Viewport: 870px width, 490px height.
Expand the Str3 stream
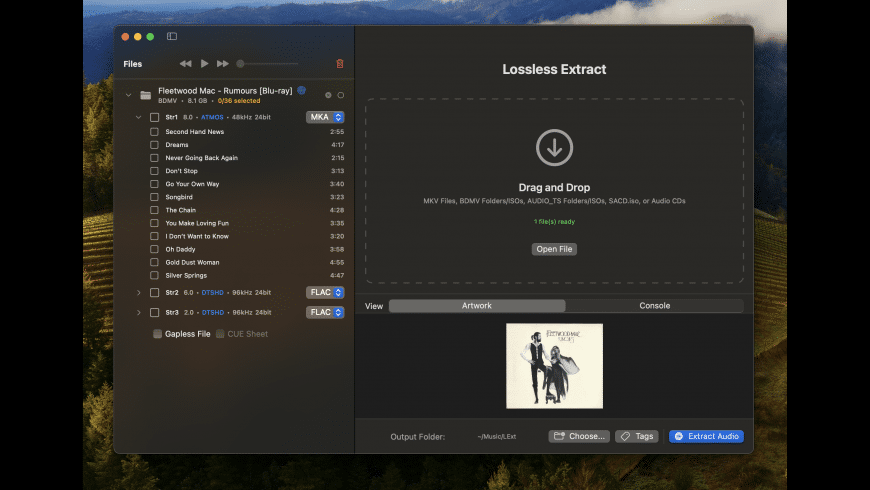139,312
